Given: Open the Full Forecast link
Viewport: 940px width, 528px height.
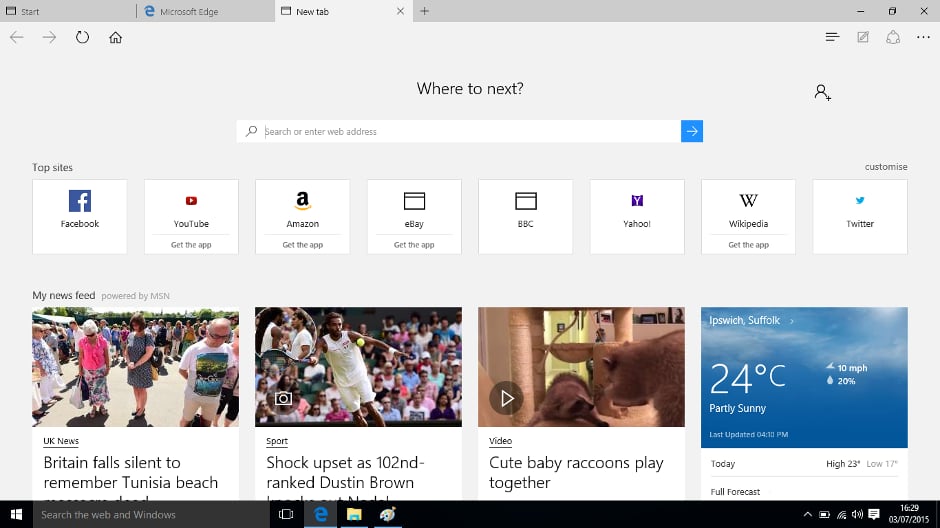Looking at the screenshot, I should click(735, 491).
